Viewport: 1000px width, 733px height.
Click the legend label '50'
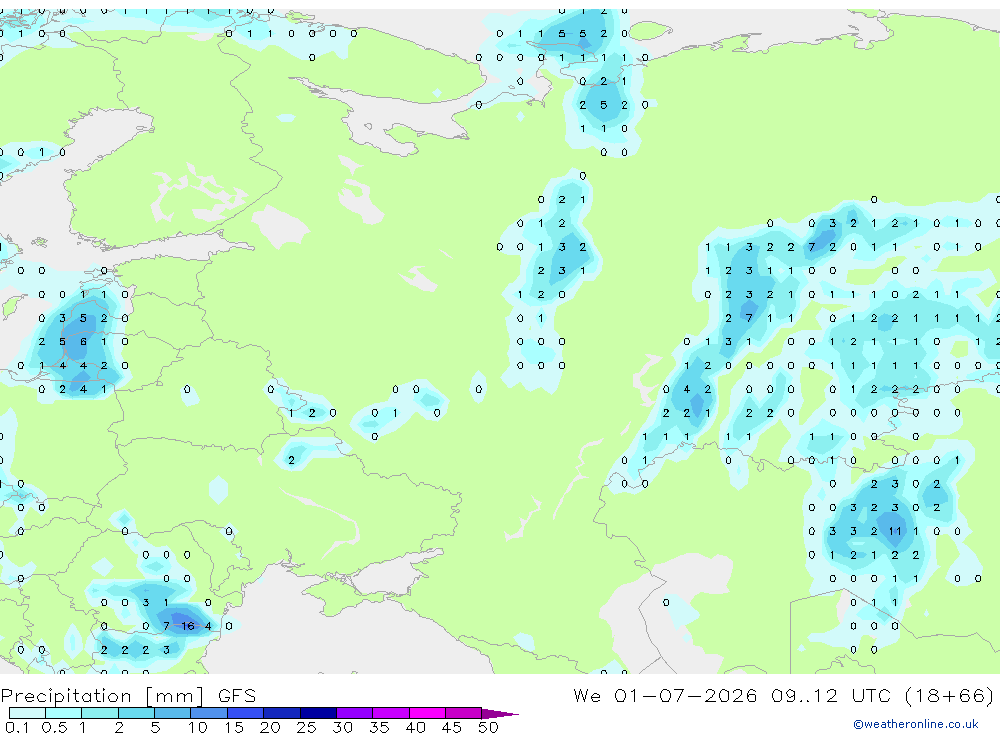pyautogui.click(x=488, y=727)
